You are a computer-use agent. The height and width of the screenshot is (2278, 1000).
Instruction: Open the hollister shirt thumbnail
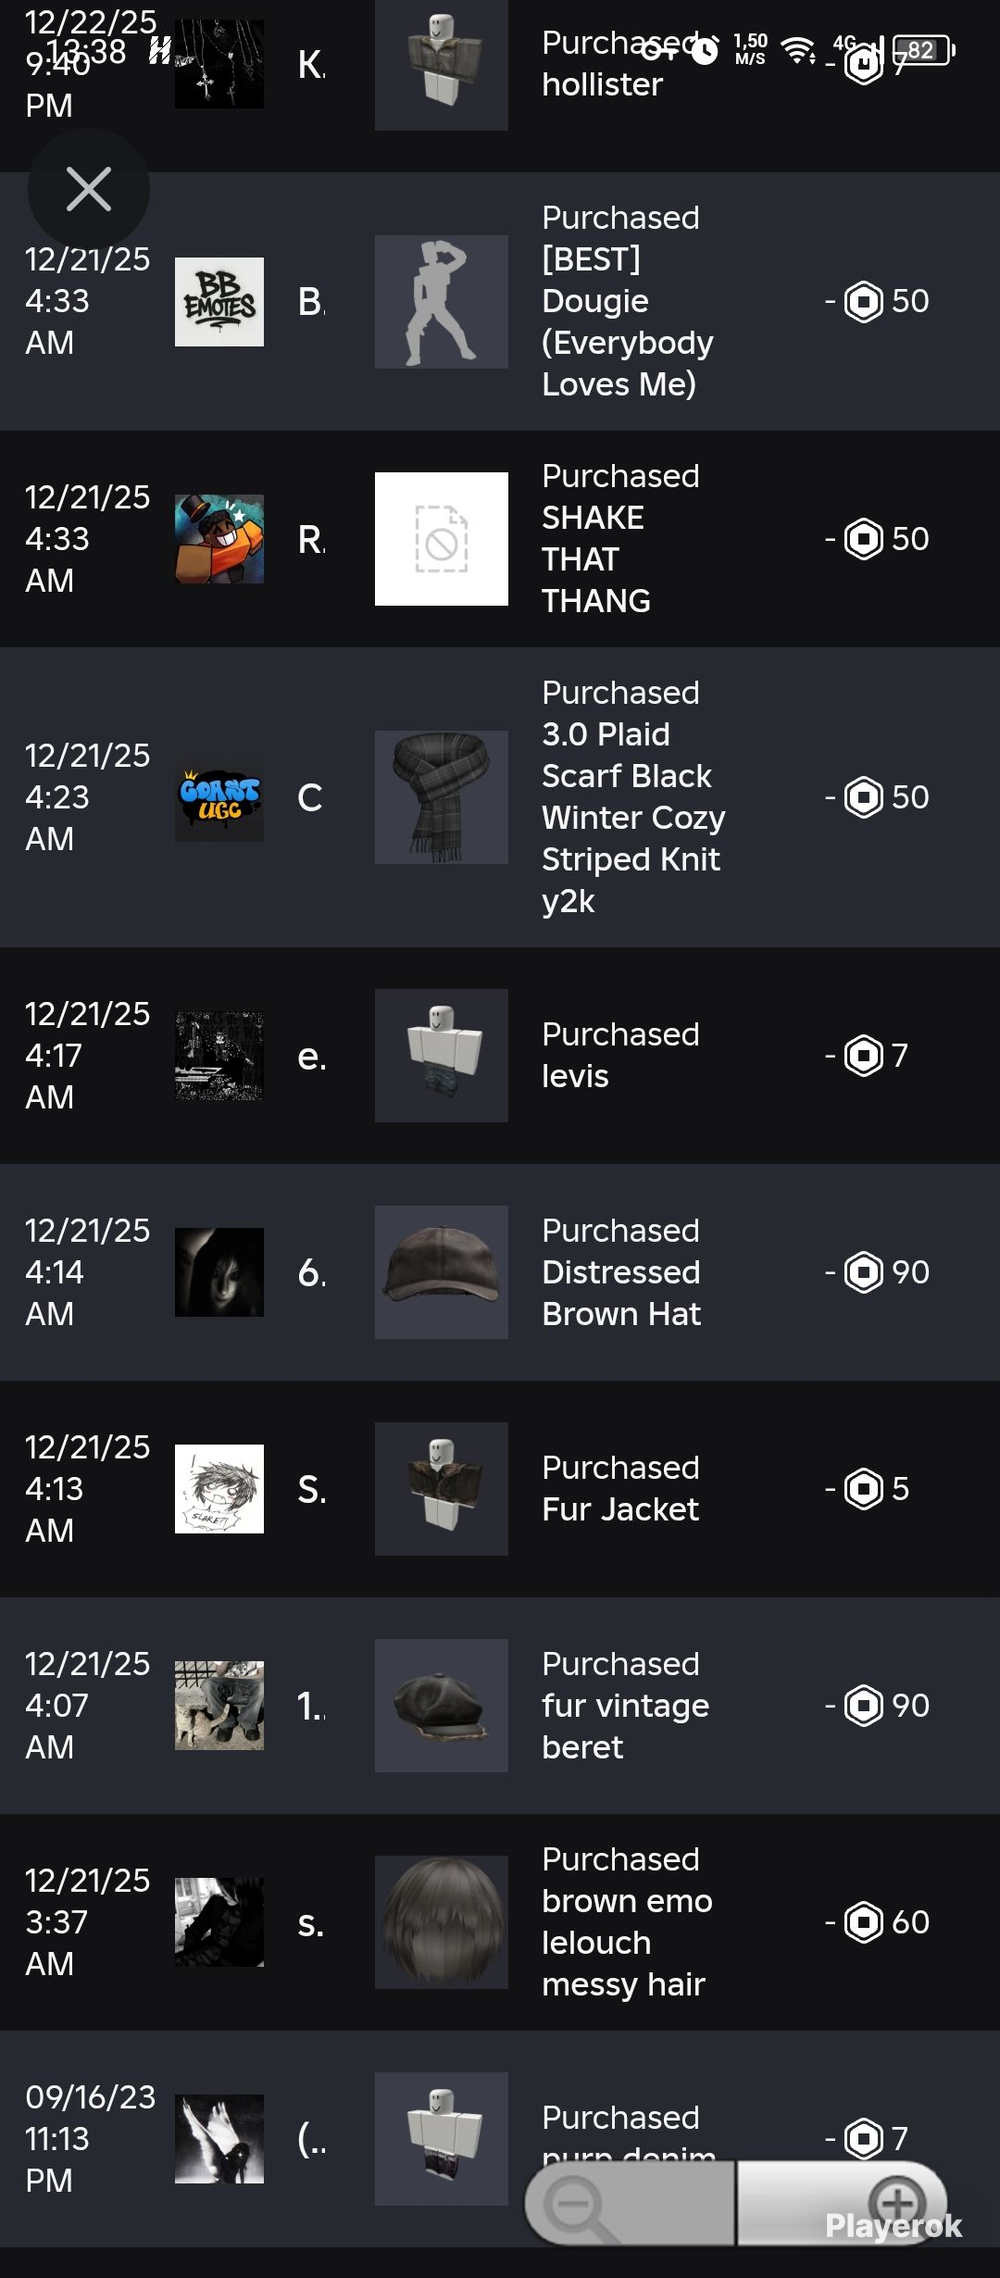click(441, 65)
